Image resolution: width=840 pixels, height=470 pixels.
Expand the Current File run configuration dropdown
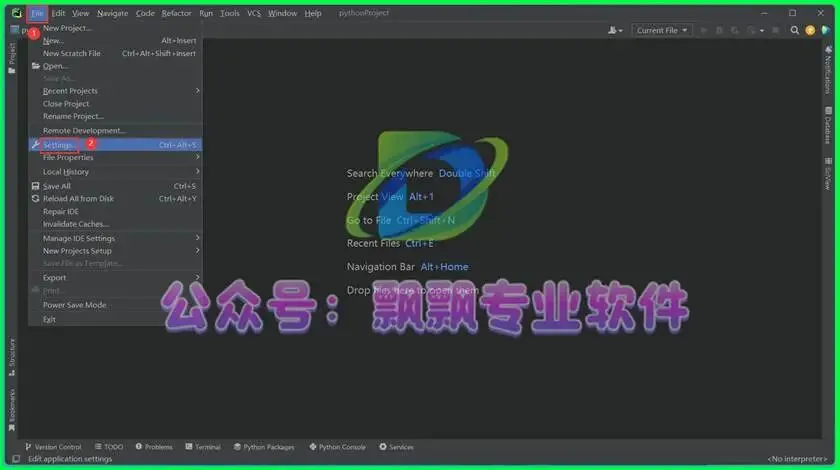click(x=662, y=31)
